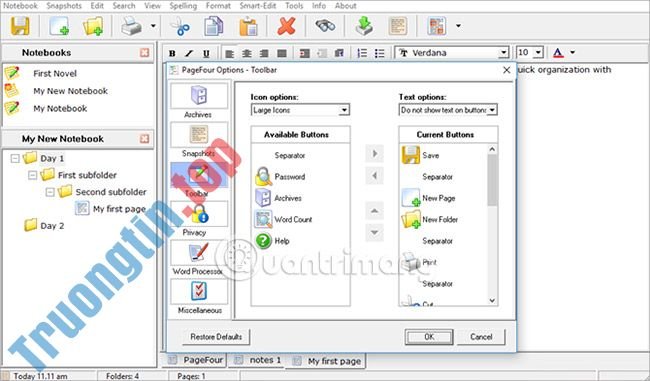Click the Cut scissors icon
650x381 pixels.
pos(180,26)
